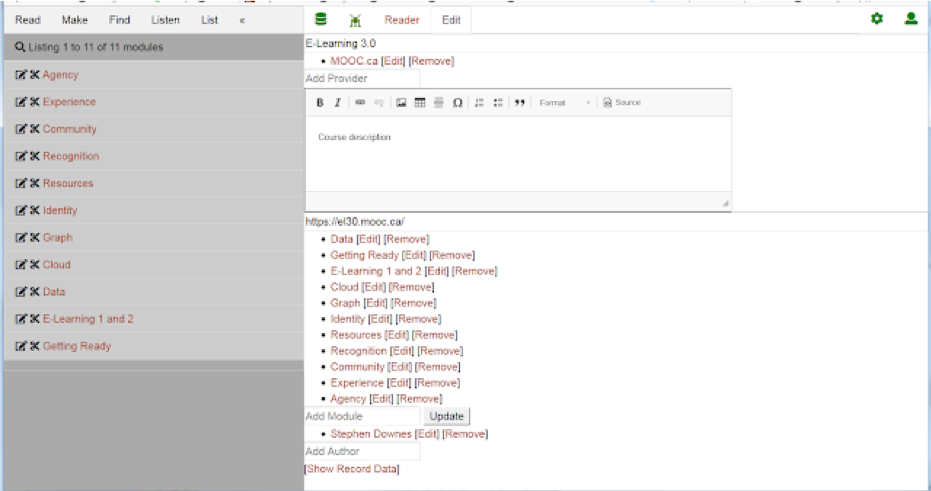The width and height of the screenshot is (931, 491).
Task: Switch to the Reader tab
Action: [402, 20]
